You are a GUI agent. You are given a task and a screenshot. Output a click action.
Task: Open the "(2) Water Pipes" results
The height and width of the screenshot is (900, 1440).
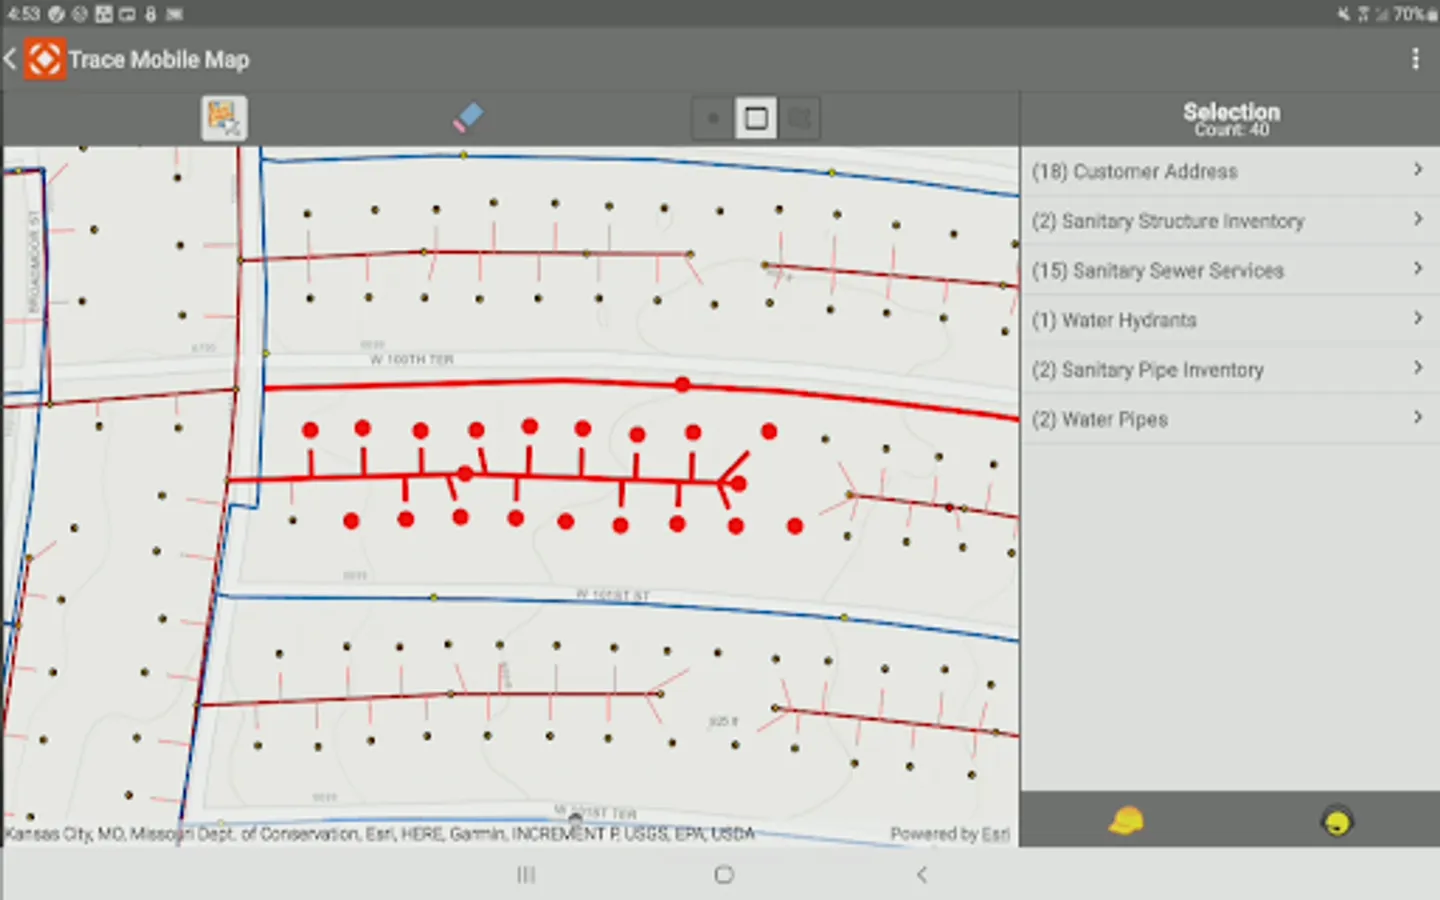click(1230, 419)
